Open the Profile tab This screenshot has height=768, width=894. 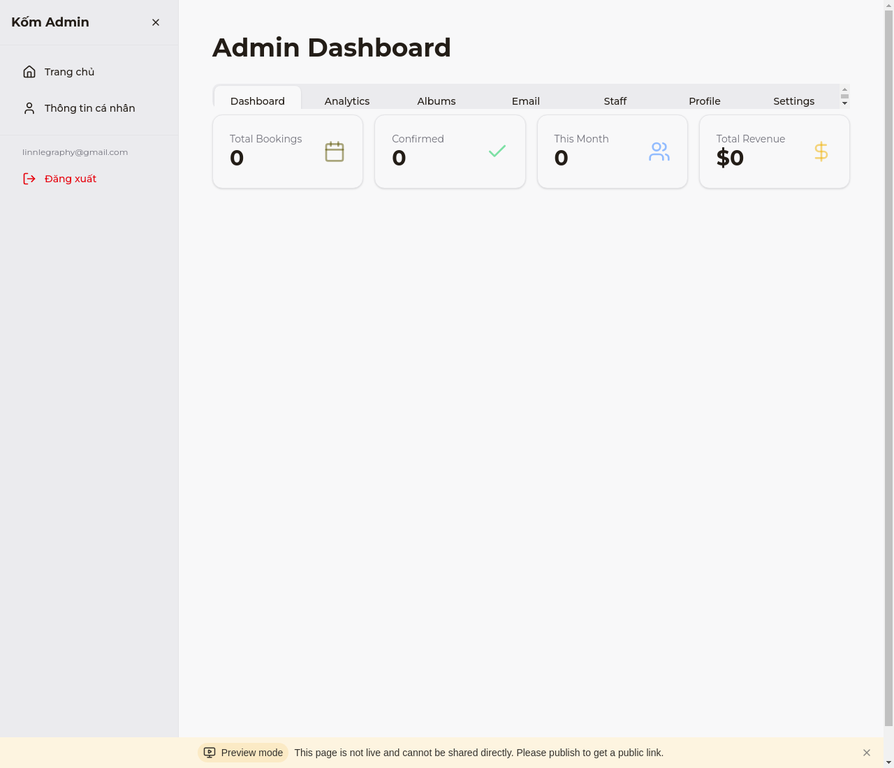coord(704,101)
